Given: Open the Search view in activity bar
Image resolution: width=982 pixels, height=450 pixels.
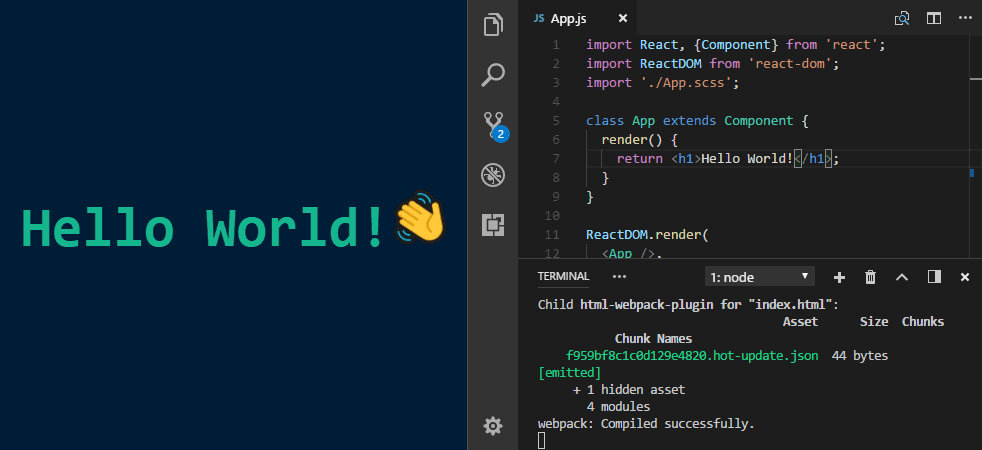Looking at the screenshot, I should [x=493, y=74].
